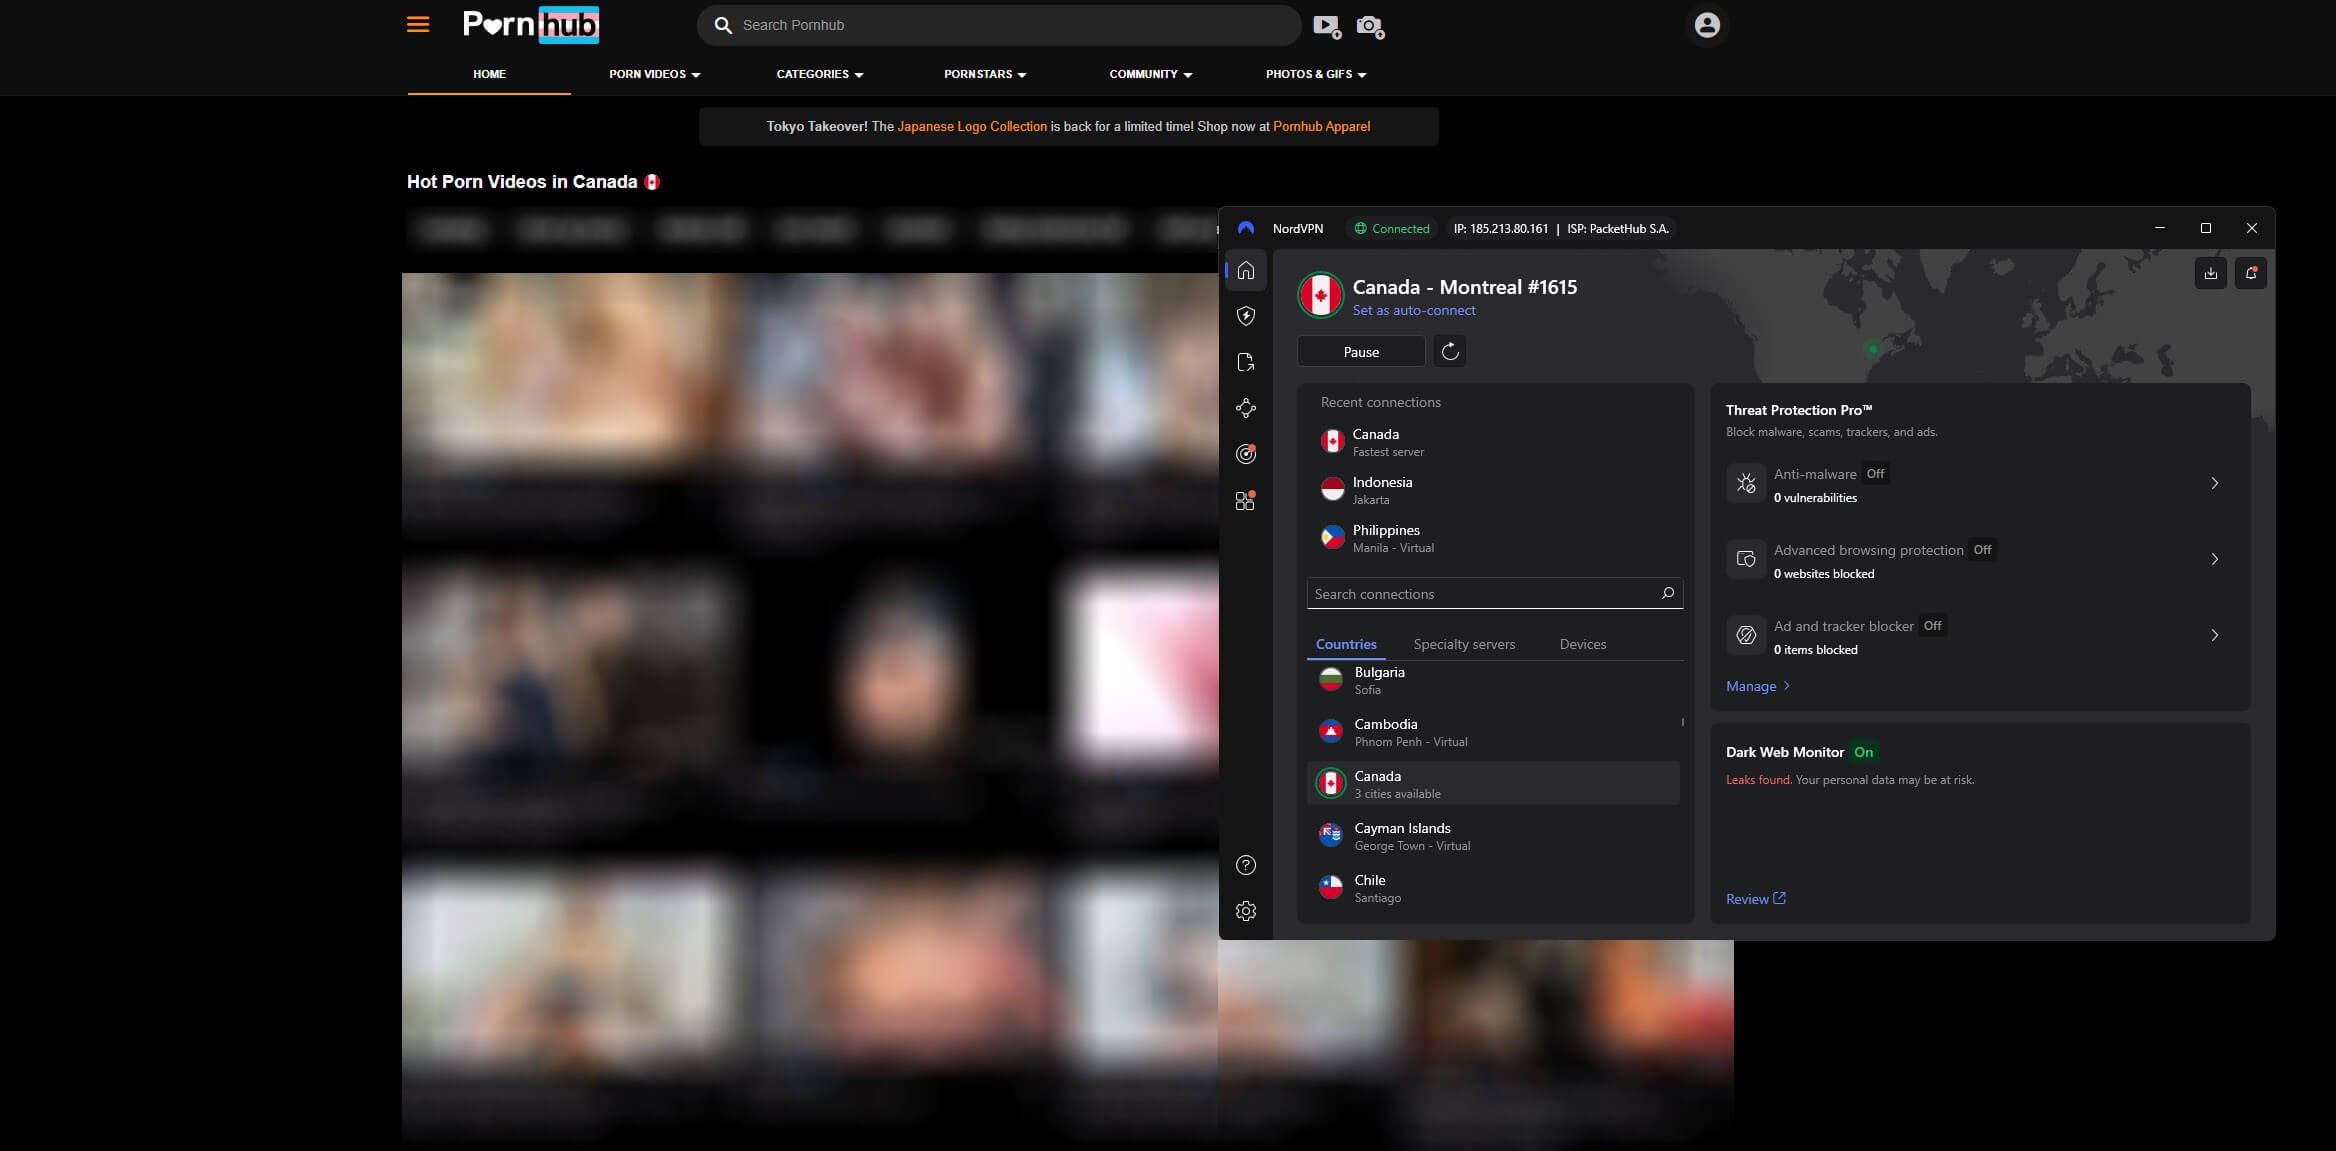Image resolution: width=2336 pixels, height=1151 pixels.
Task: Open the Threat Protection shield icon in sidebar
Action: [x=1246, y=316]
